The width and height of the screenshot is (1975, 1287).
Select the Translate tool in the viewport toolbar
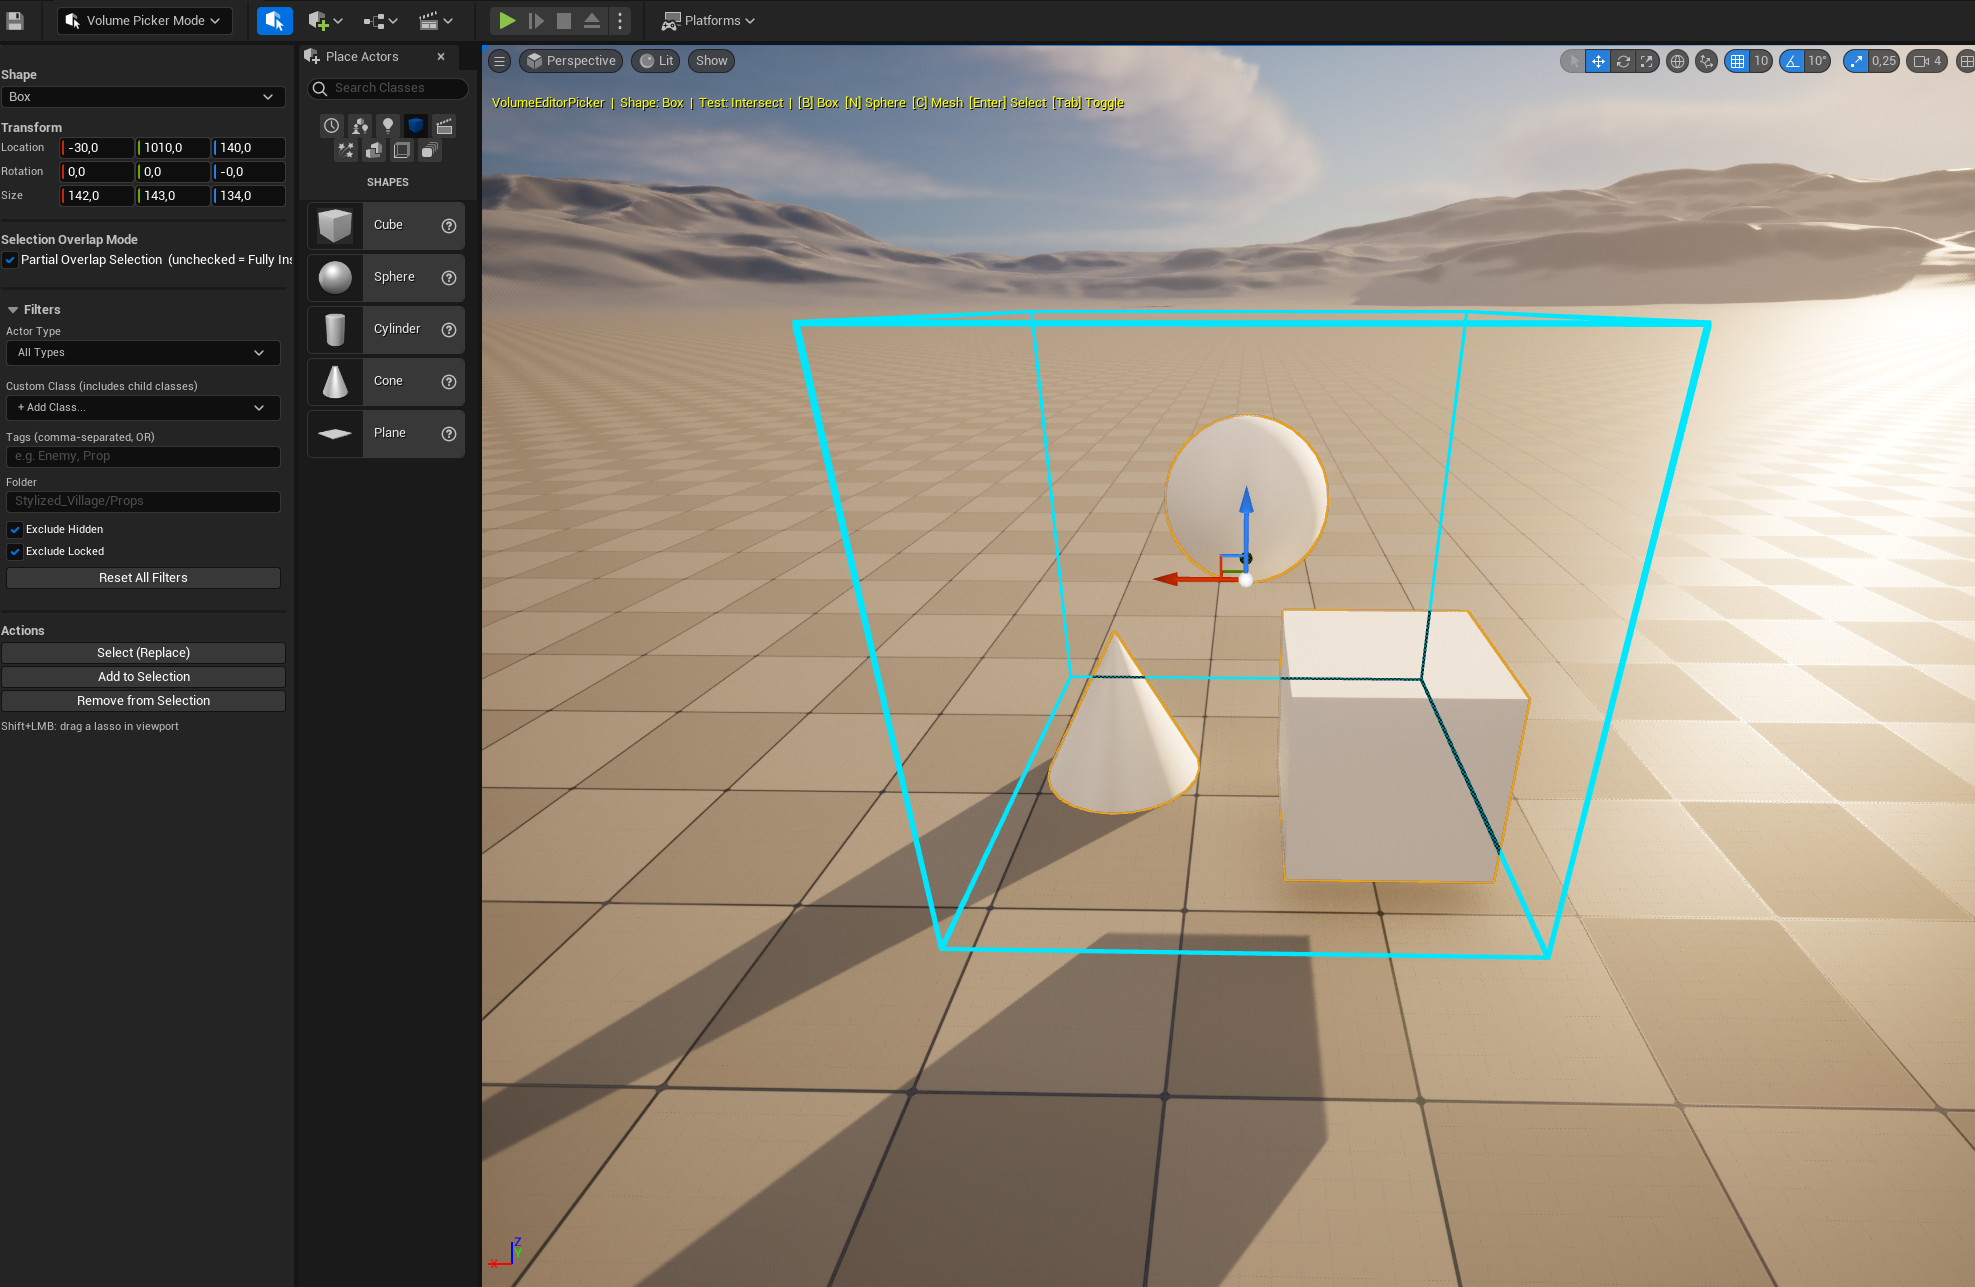point(1597,61)
